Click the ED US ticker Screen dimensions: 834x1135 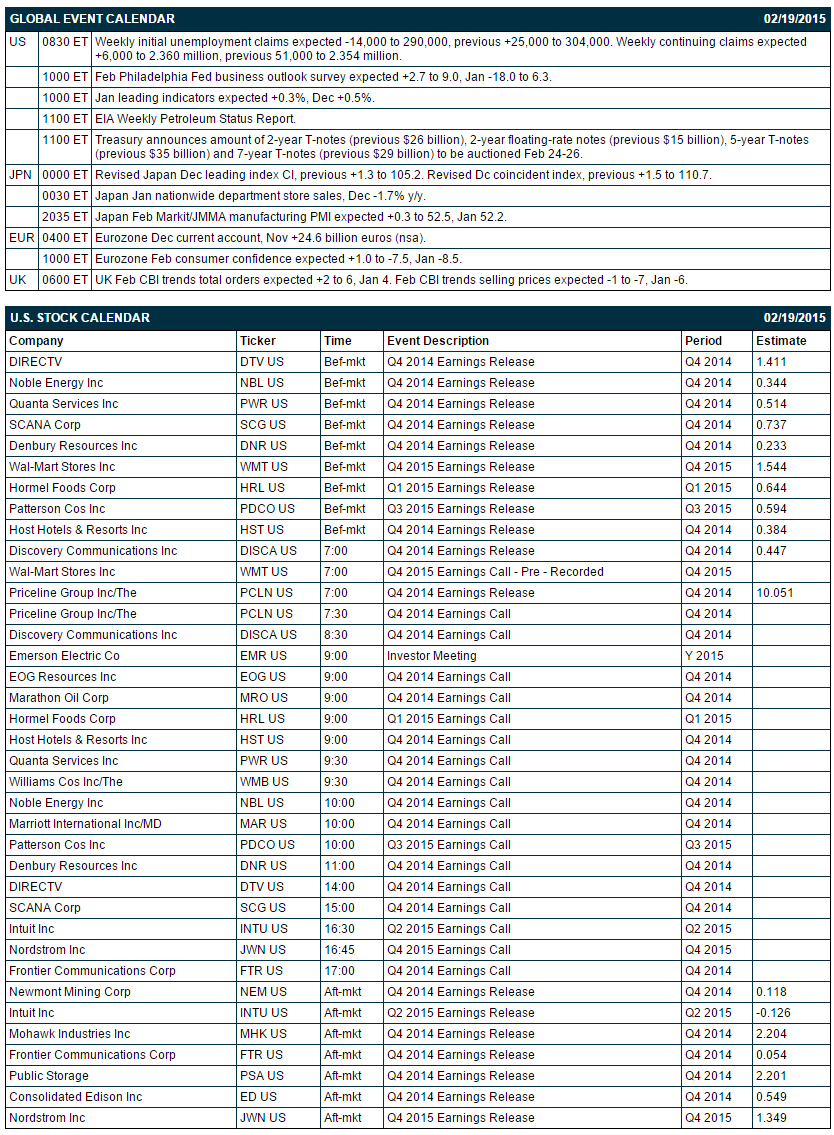click(x=258, y=1097)
